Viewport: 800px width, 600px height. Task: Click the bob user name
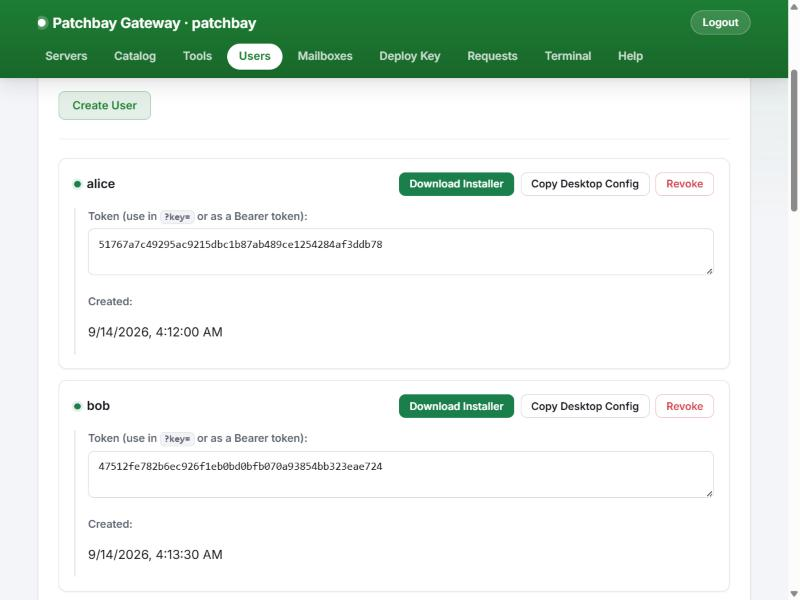click(x=98, y=406)
